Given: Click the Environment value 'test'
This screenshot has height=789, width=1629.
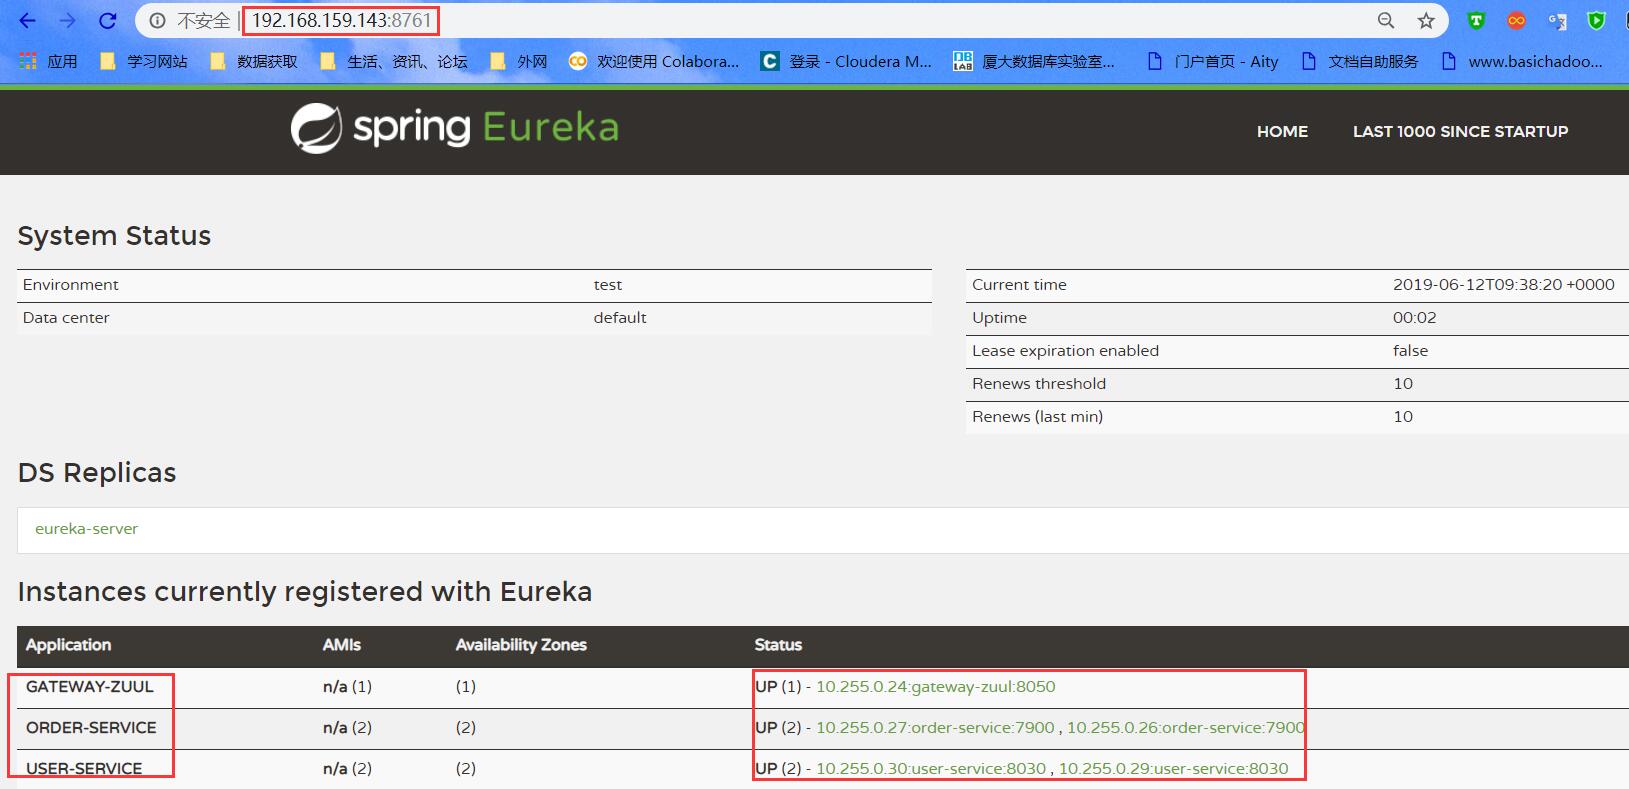Looking at the screenshot, I should 608,285.
